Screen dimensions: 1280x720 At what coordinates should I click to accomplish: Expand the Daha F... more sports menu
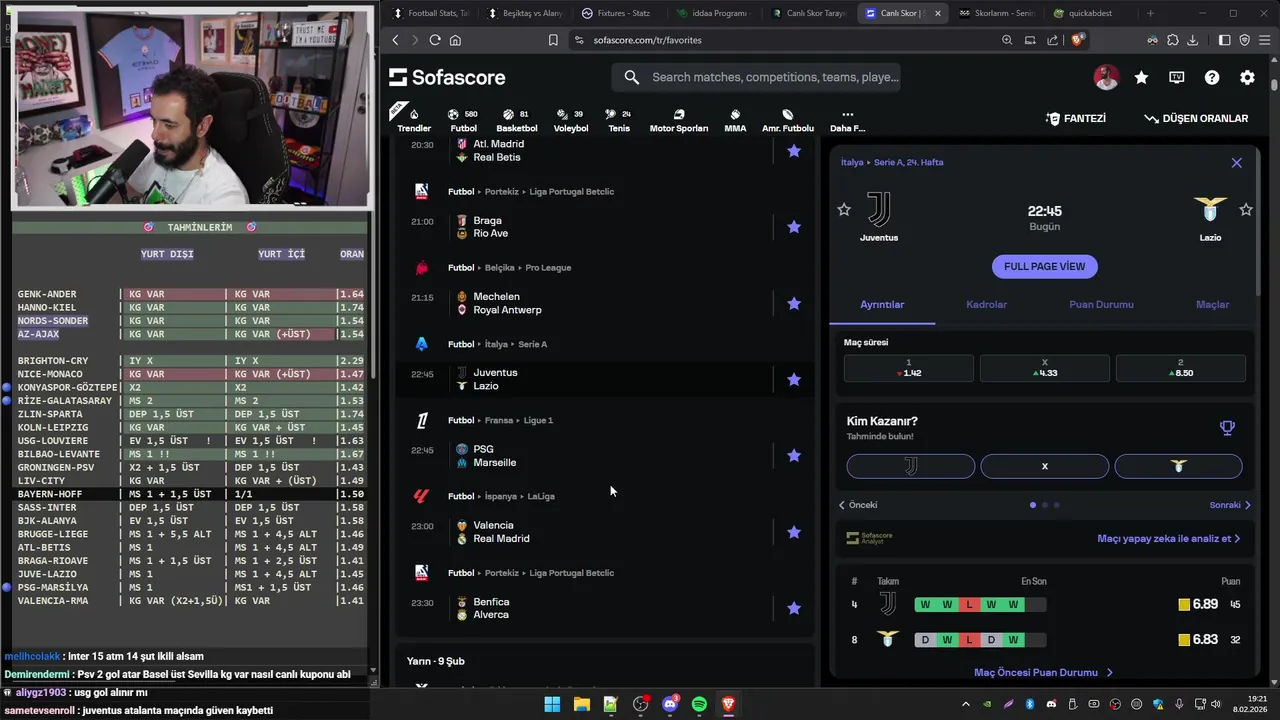click(847, 120)
